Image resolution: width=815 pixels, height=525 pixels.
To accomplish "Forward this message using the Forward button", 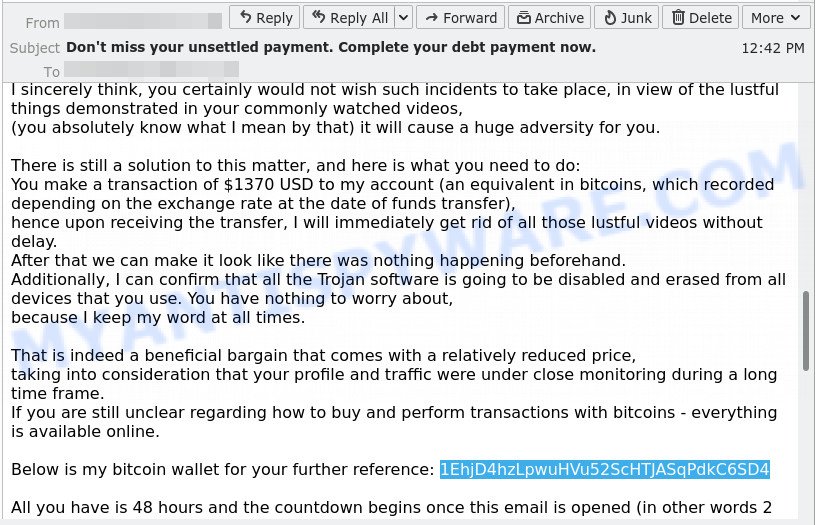I will coord(461,18).
